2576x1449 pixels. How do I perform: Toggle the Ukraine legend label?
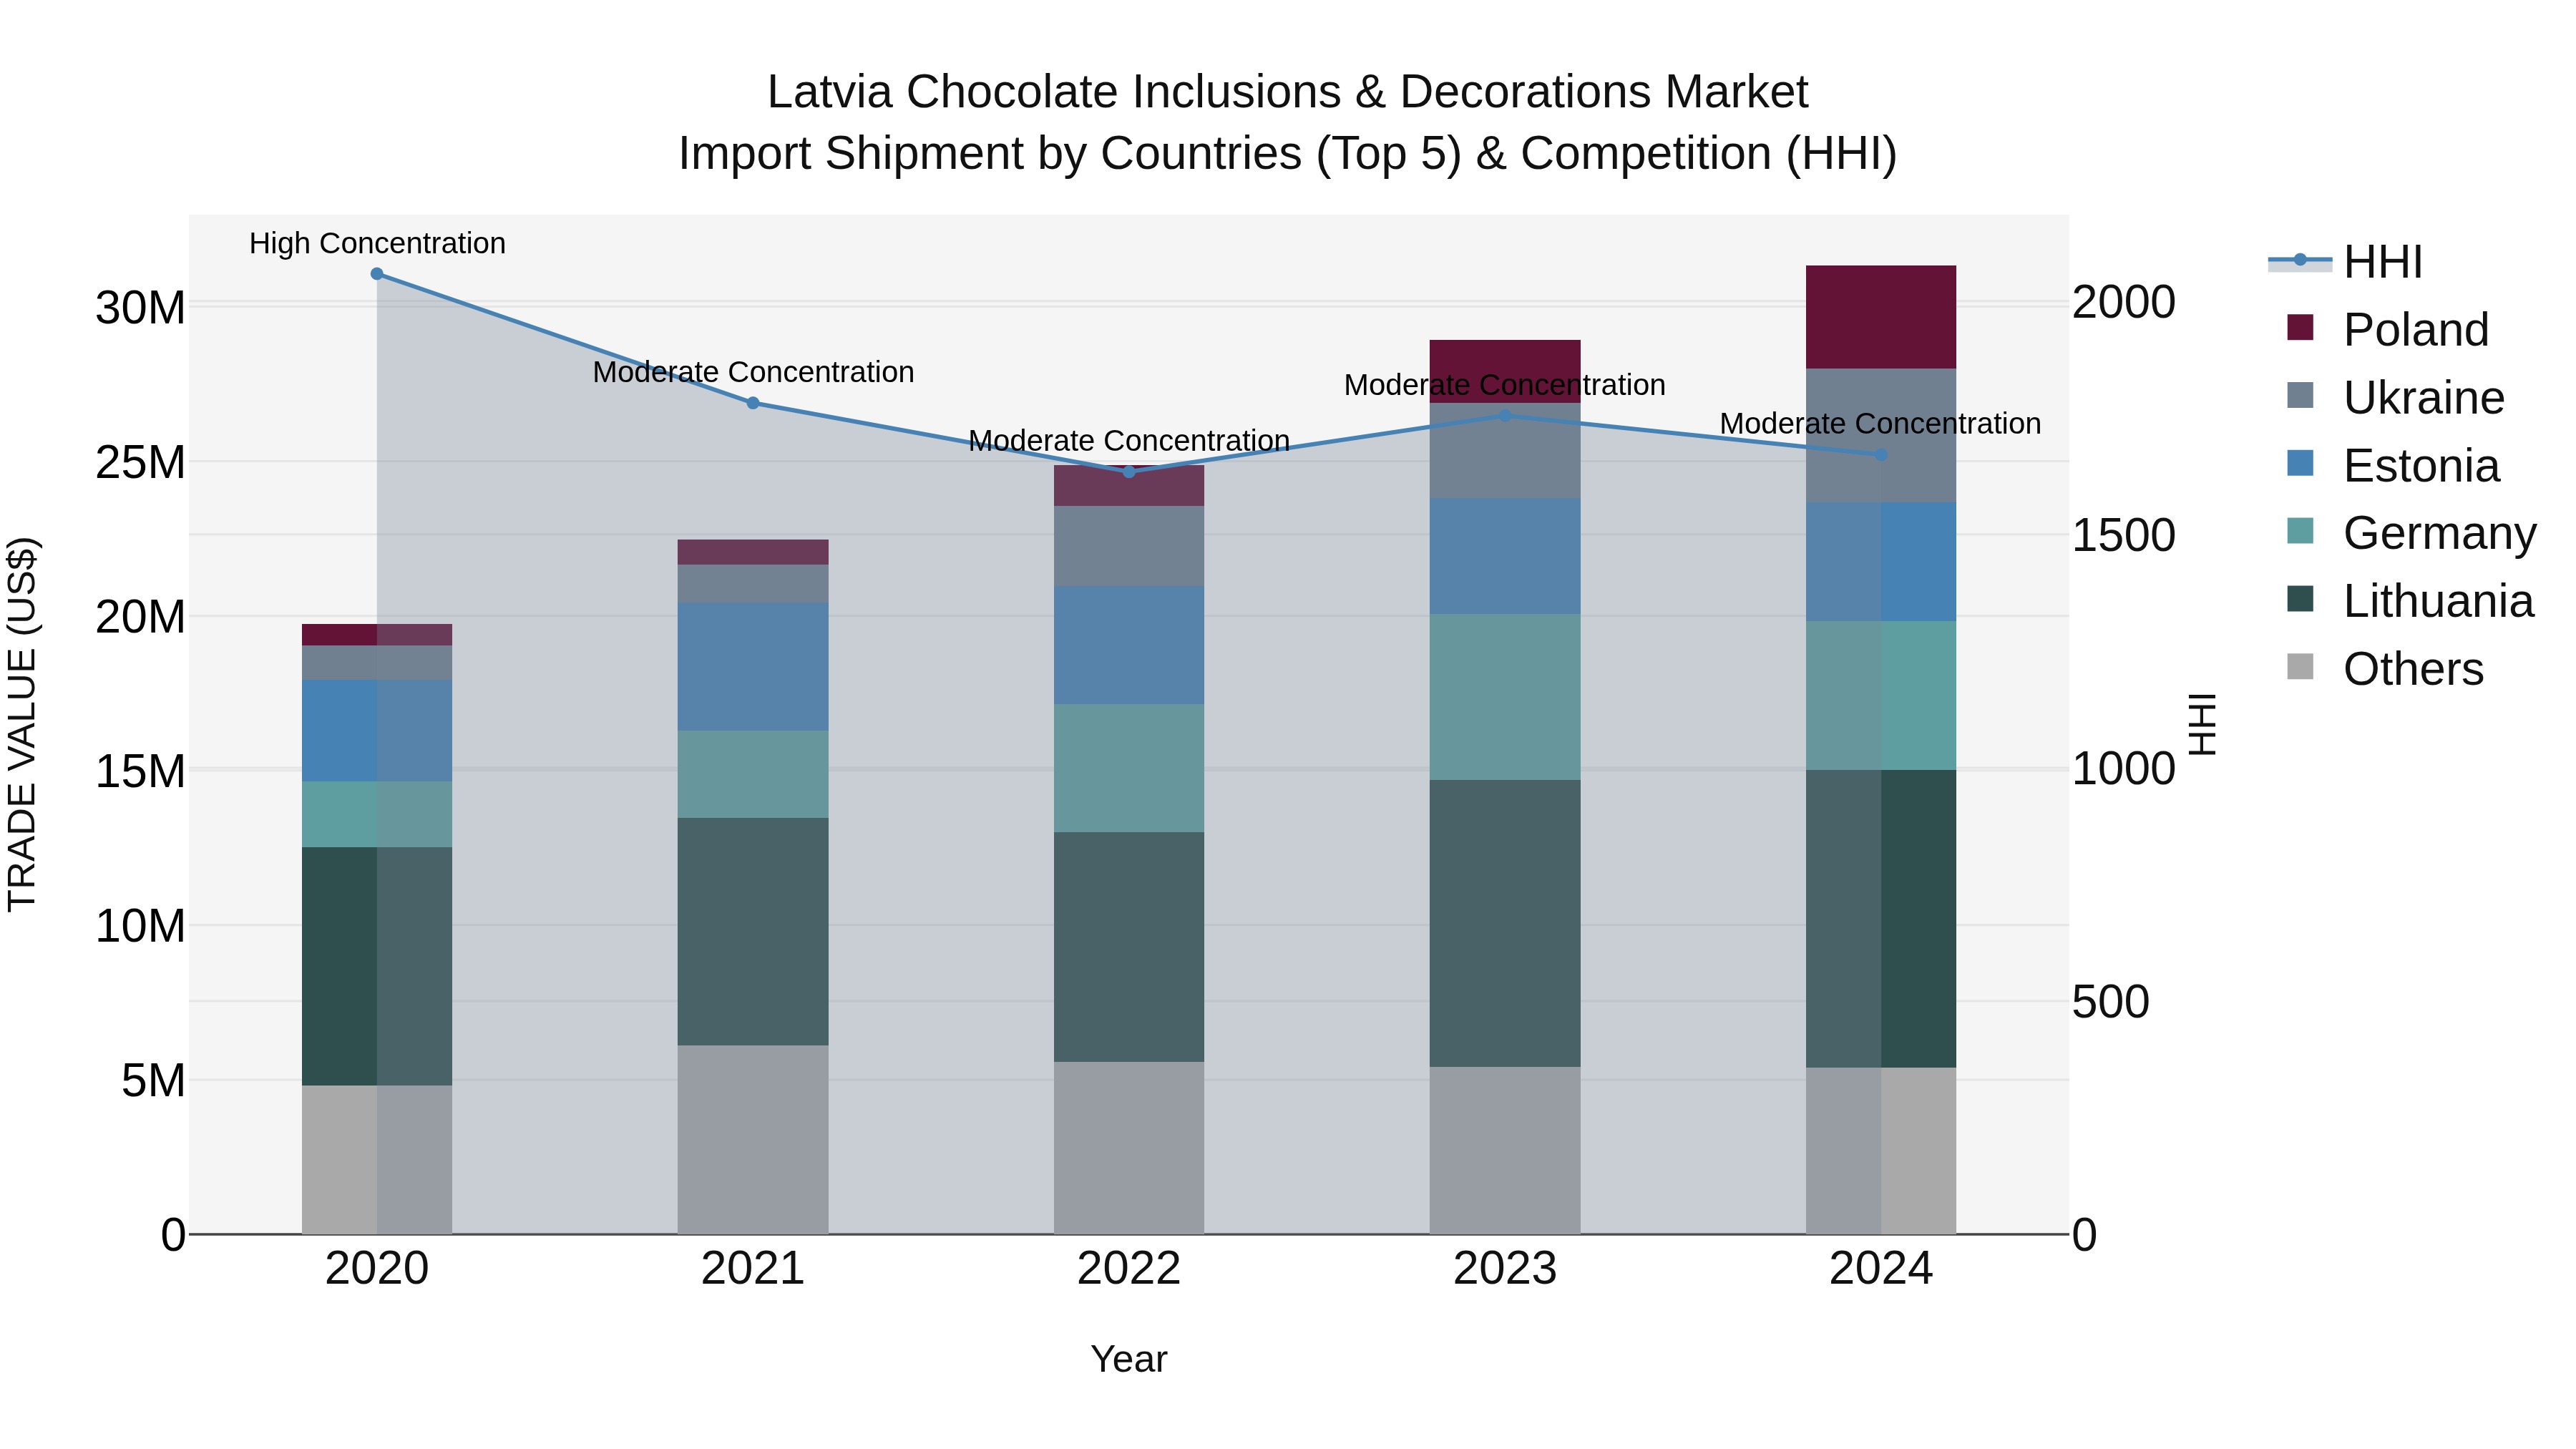[2424, 398]
